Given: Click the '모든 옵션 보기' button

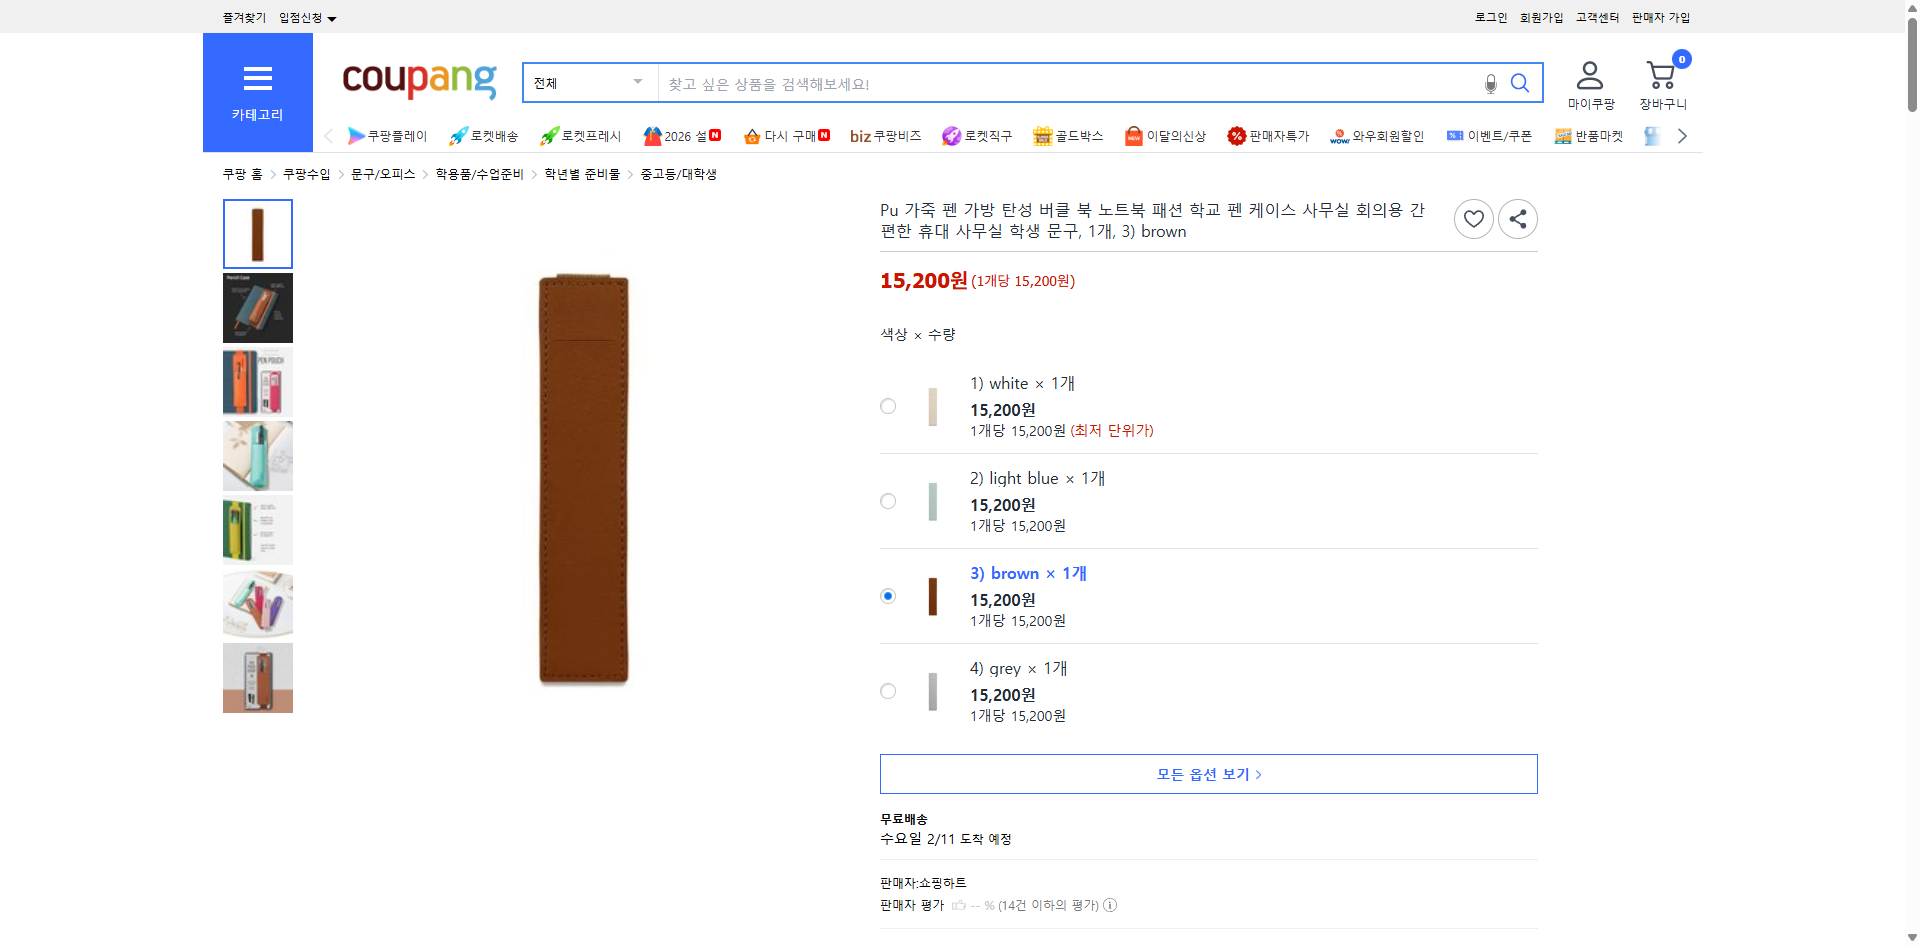Looking at the screenshot, I should (x=1208, y=773).
